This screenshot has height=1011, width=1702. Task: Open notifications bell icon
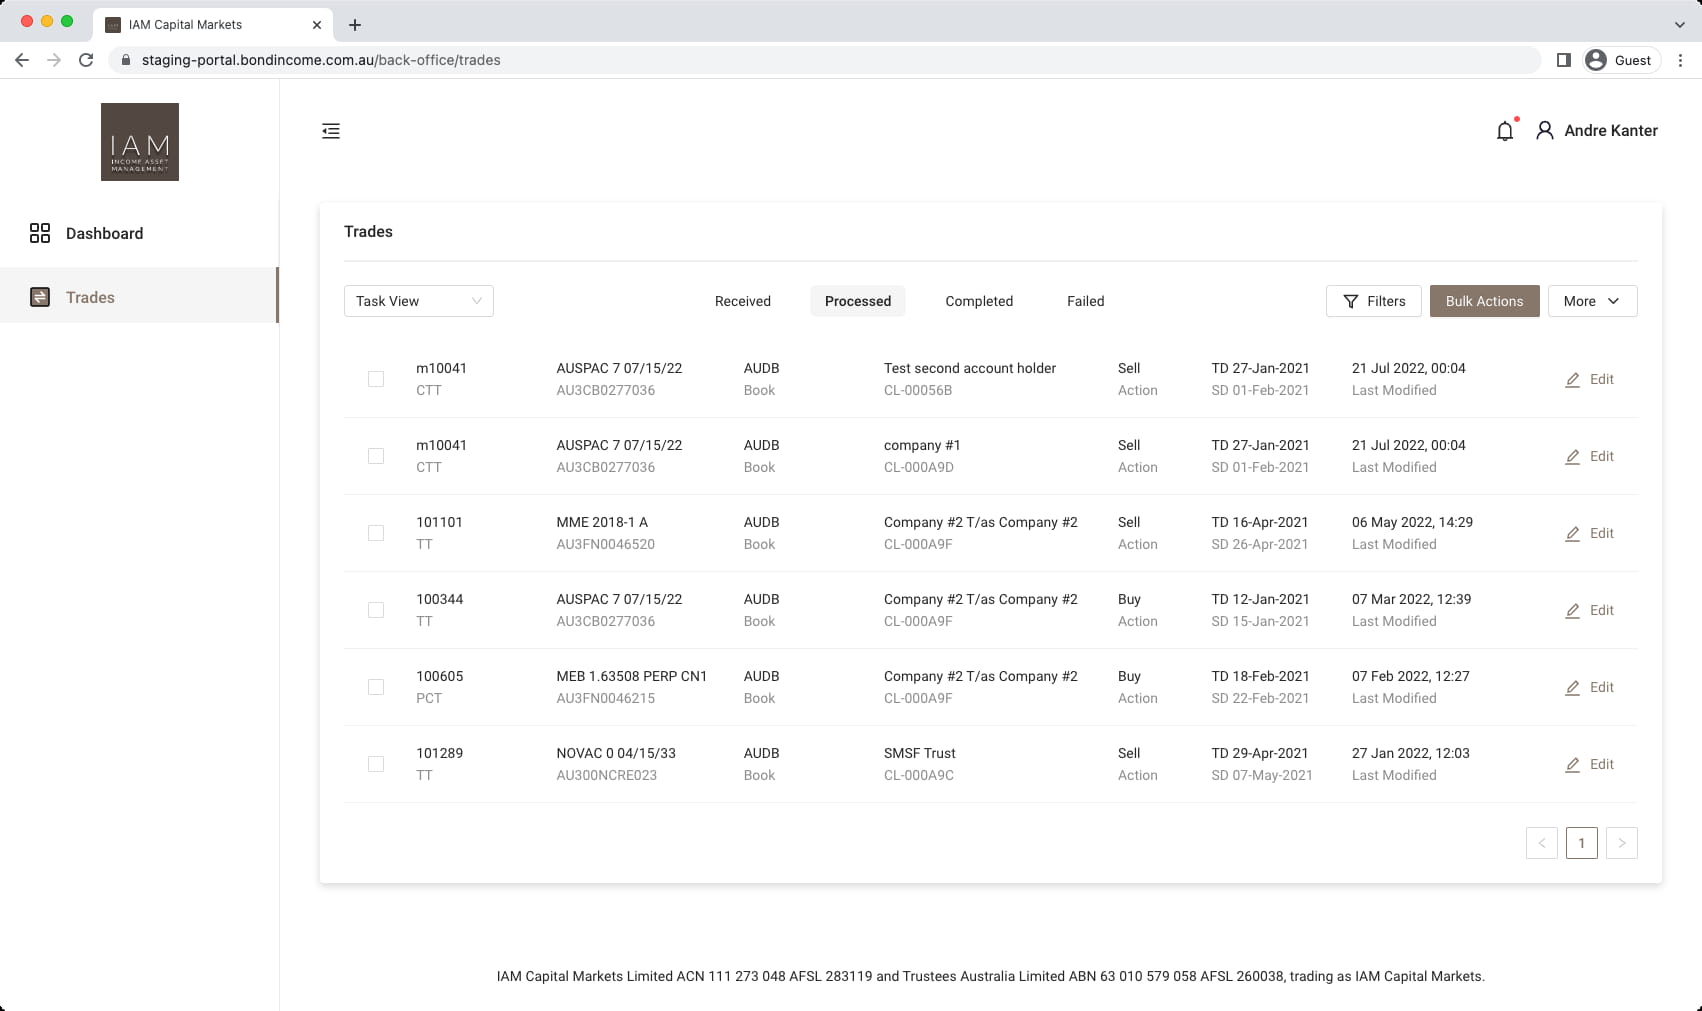(x=1504, y=131)
